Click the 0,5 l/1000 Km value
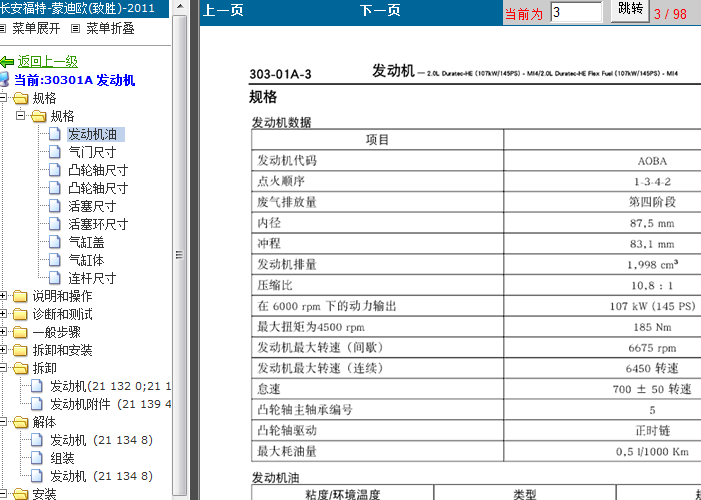 pyautogui.click(x=652, y=452)
